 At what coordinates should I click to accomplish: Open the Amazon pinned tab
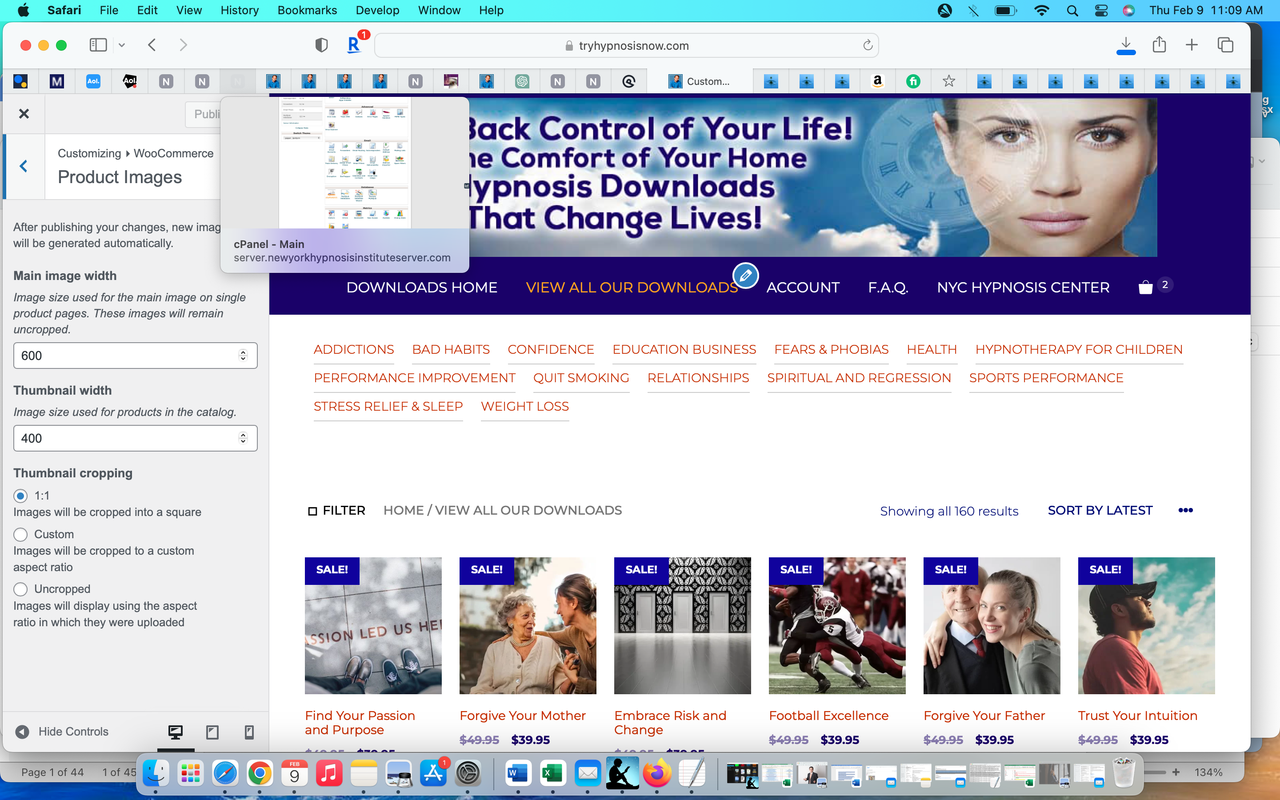pos(877,81)
